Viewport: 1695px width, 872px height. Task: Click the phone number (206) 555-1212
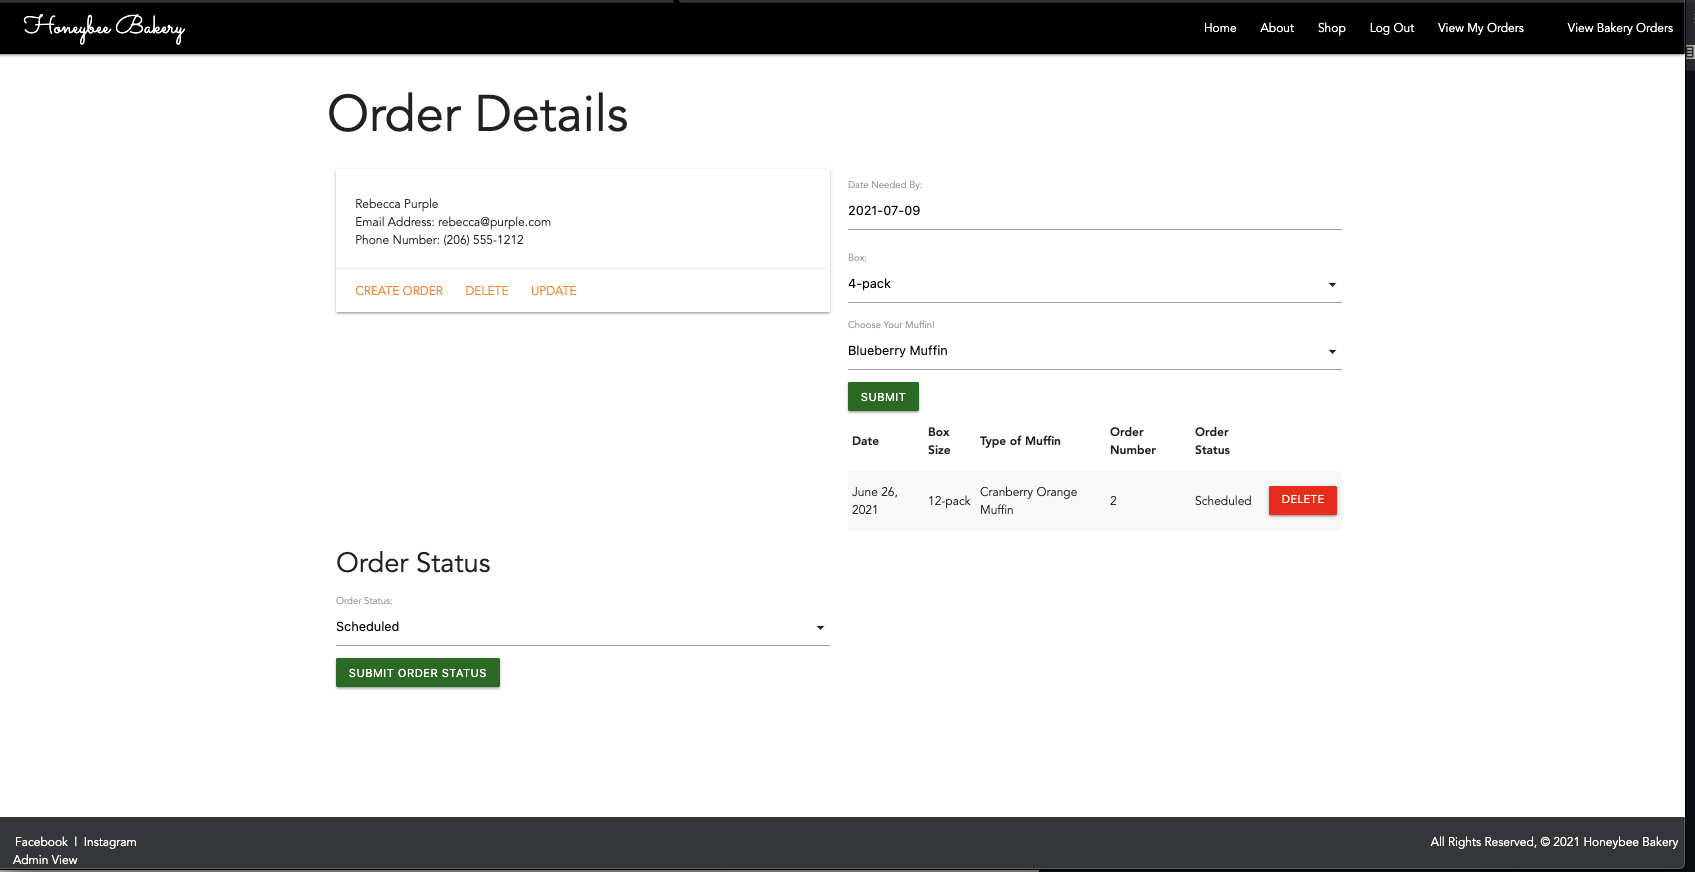pyautogui.click(x=483, y=240)
